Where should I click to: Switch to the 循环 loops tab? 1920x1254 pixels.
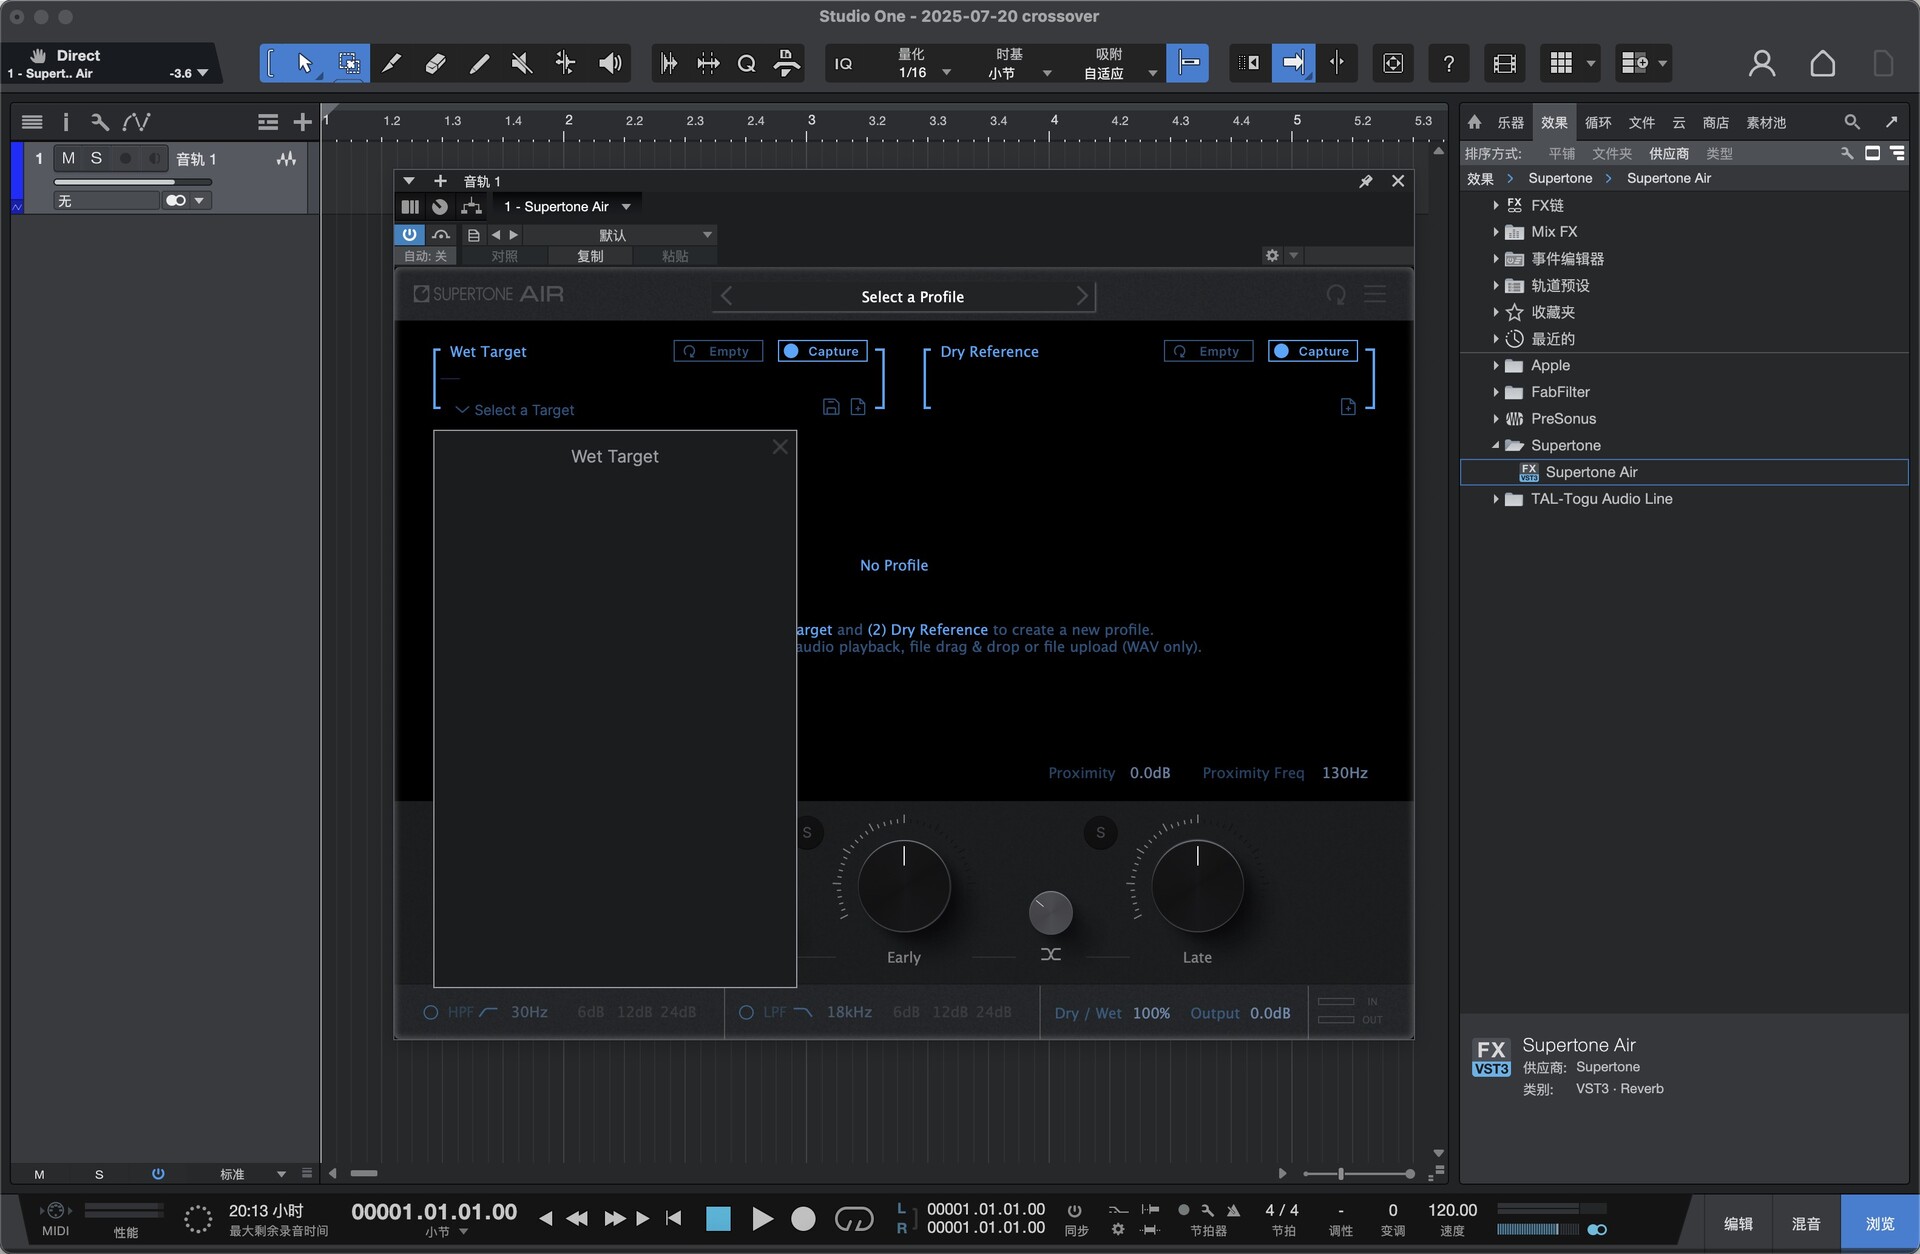(x=1598, y=122)
